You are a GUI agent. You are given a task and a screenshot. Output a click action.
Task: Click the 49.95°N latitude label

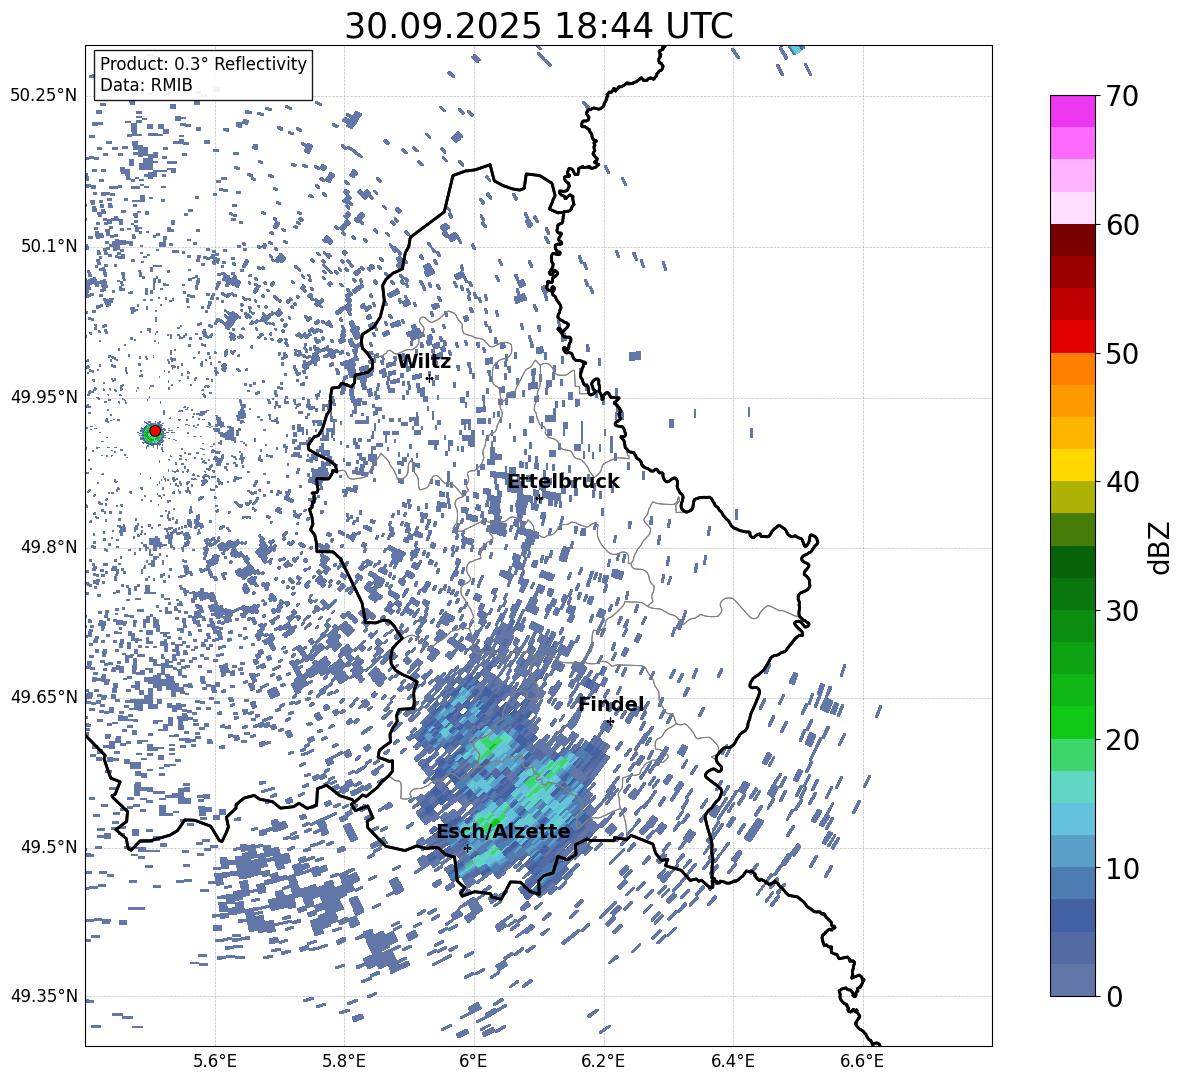tap(44, 397)
